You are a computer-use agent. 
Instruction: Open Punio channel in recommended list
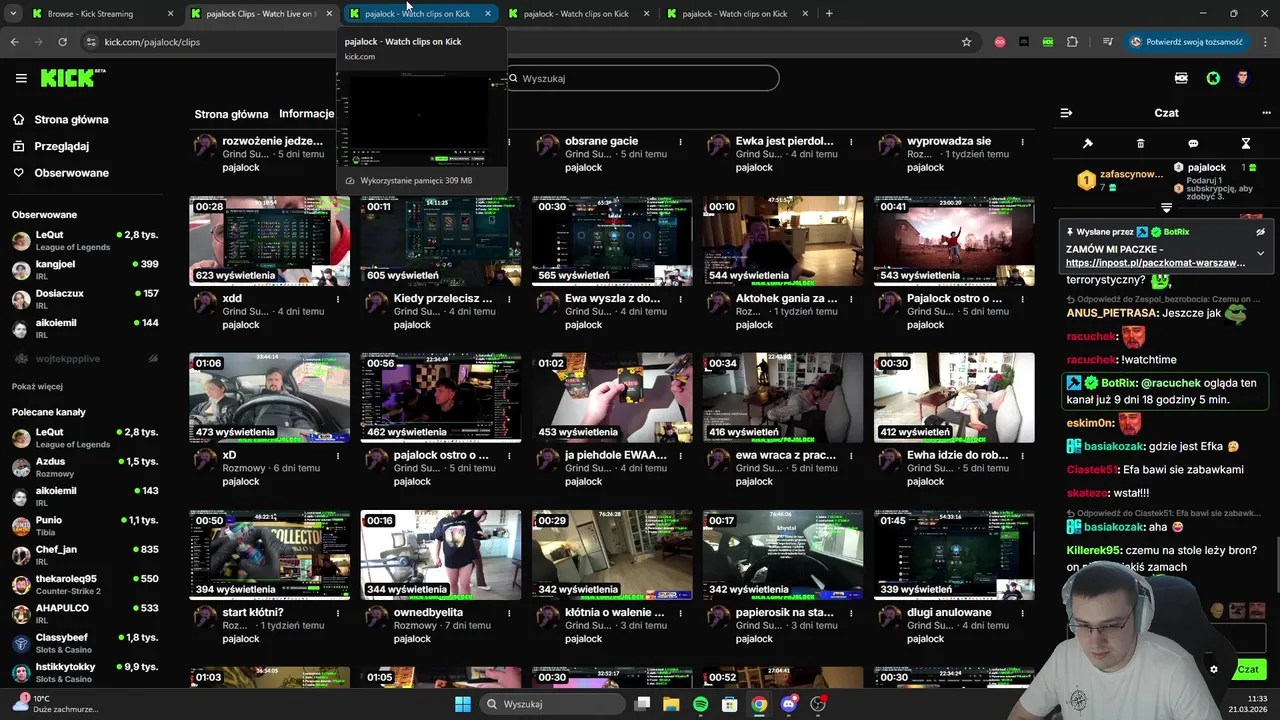point(85,526)
